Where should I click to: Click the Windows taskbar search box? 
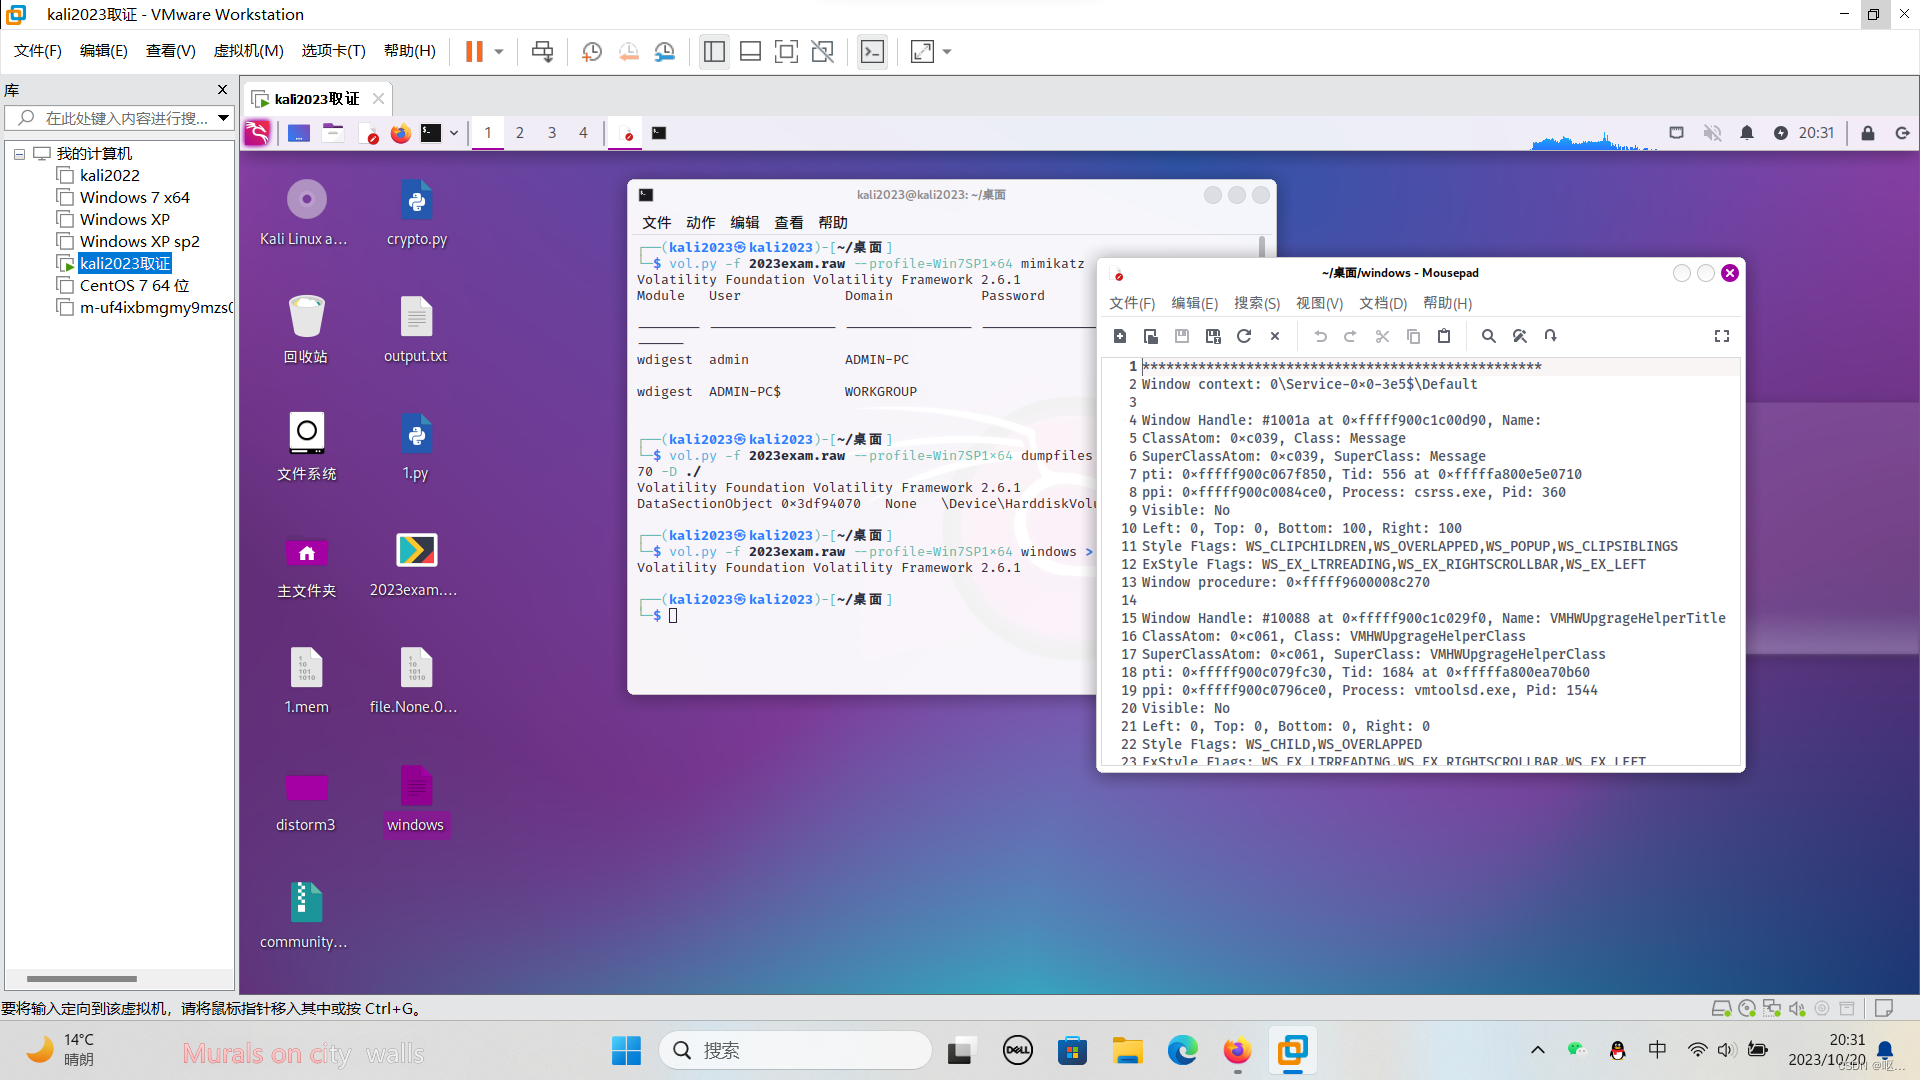point(796,1050)
